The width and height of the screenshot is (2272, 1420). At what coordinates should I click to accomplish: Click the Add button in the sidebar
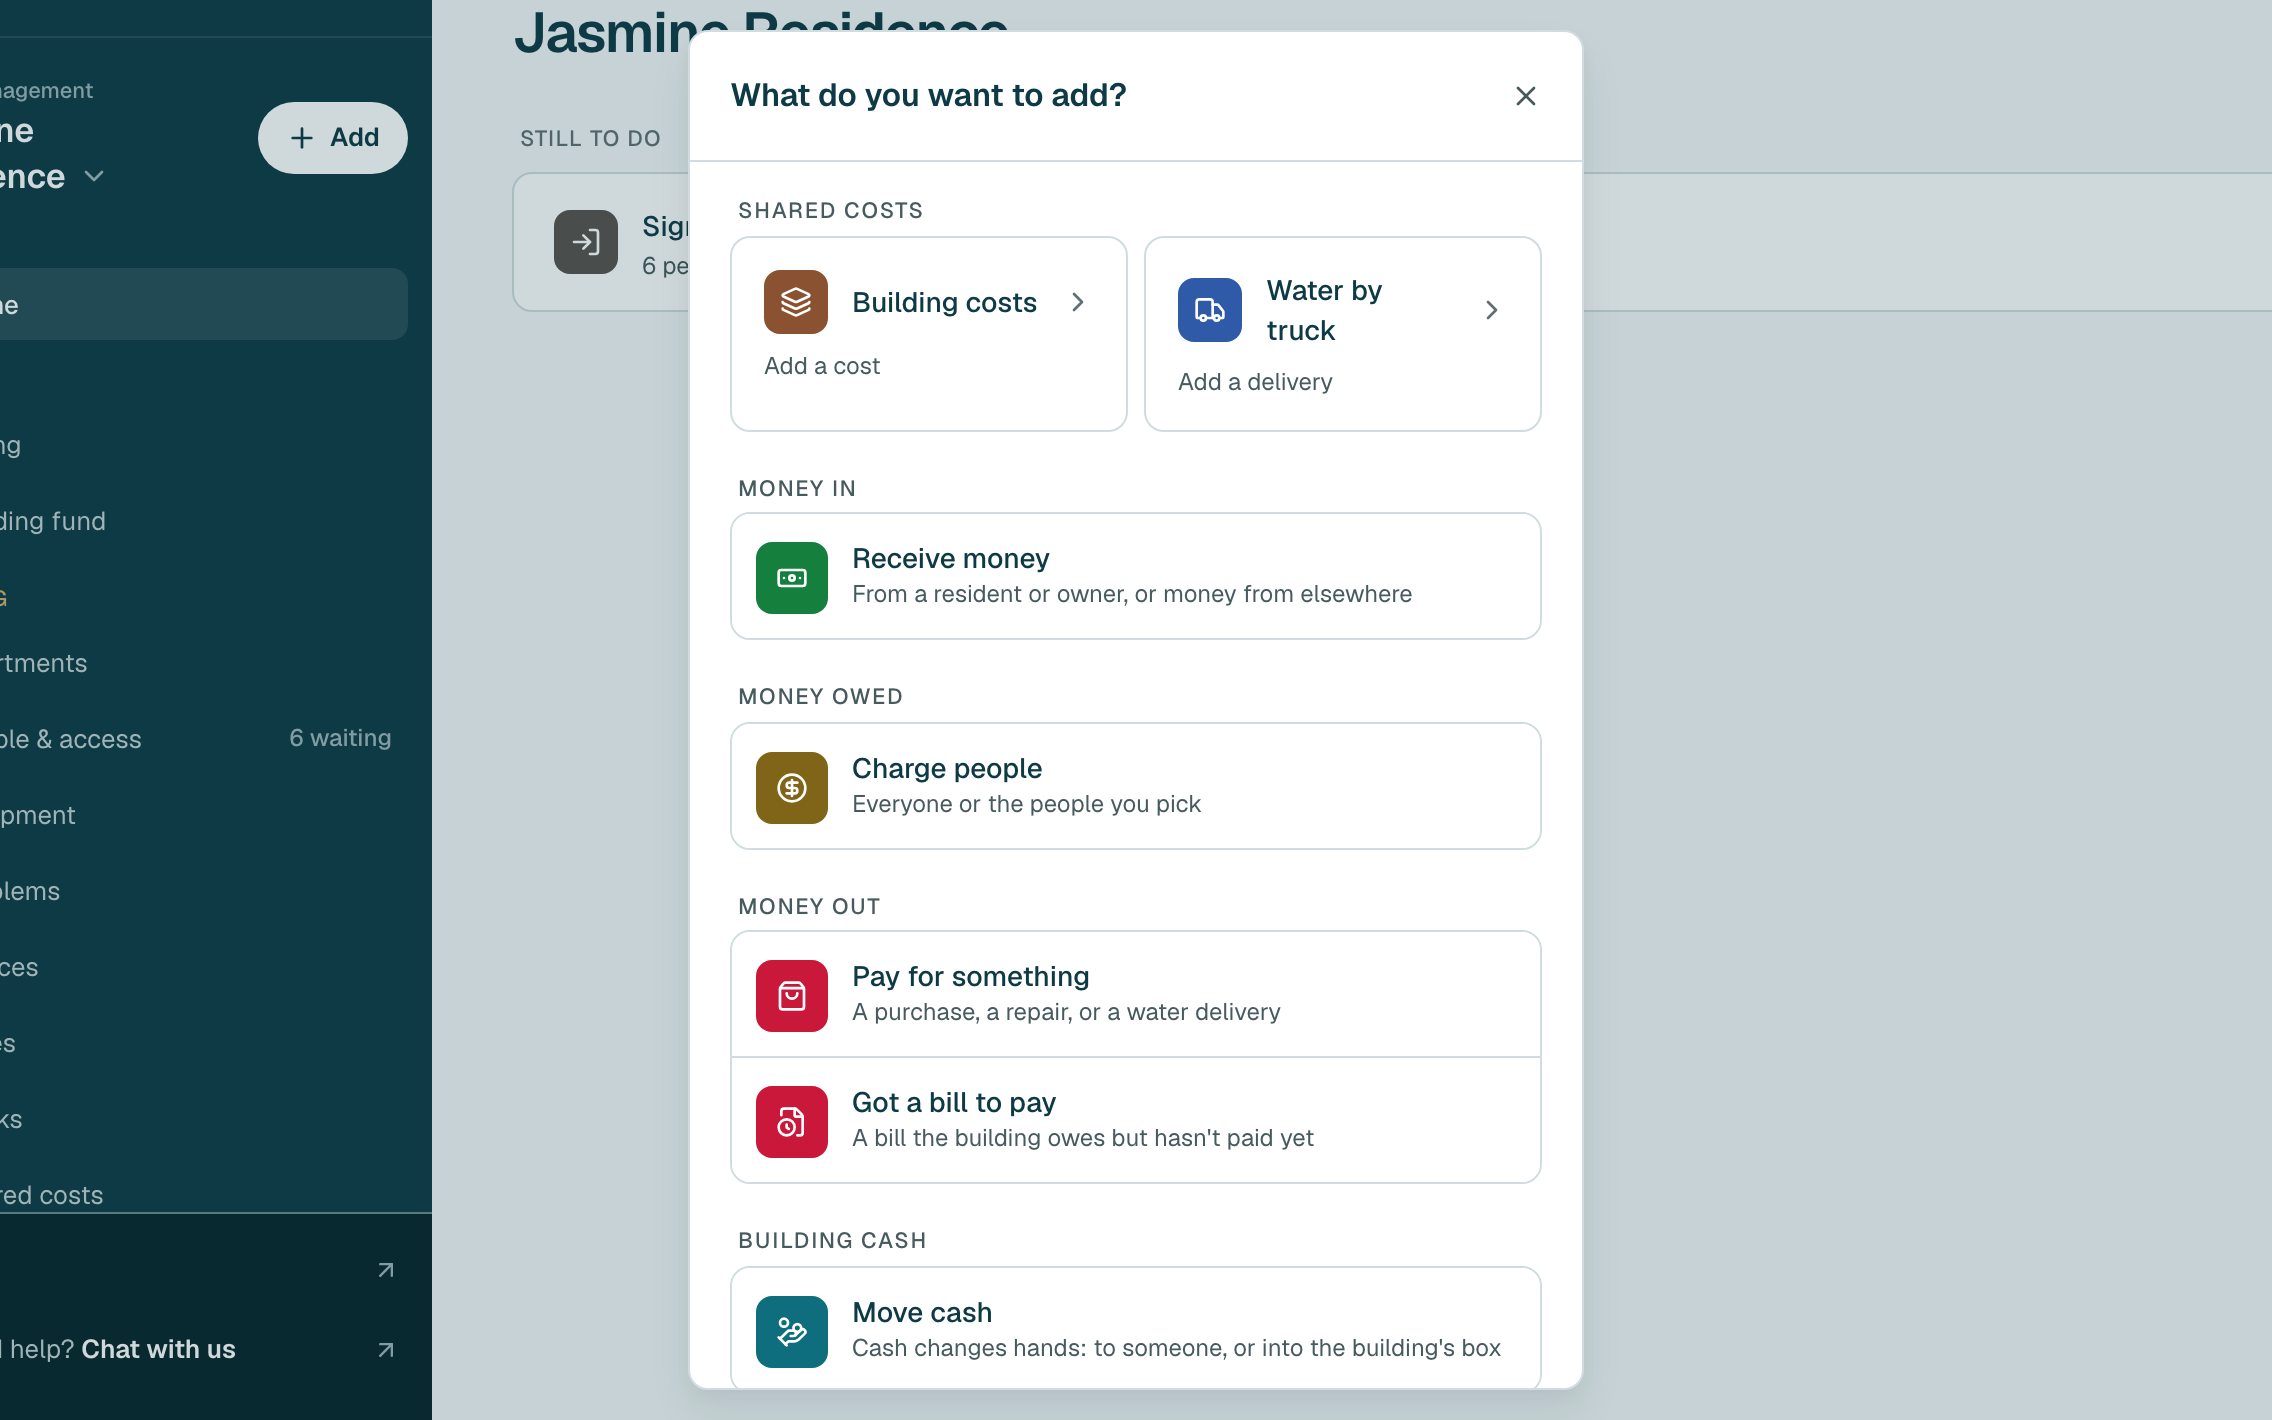click(332, 138)
